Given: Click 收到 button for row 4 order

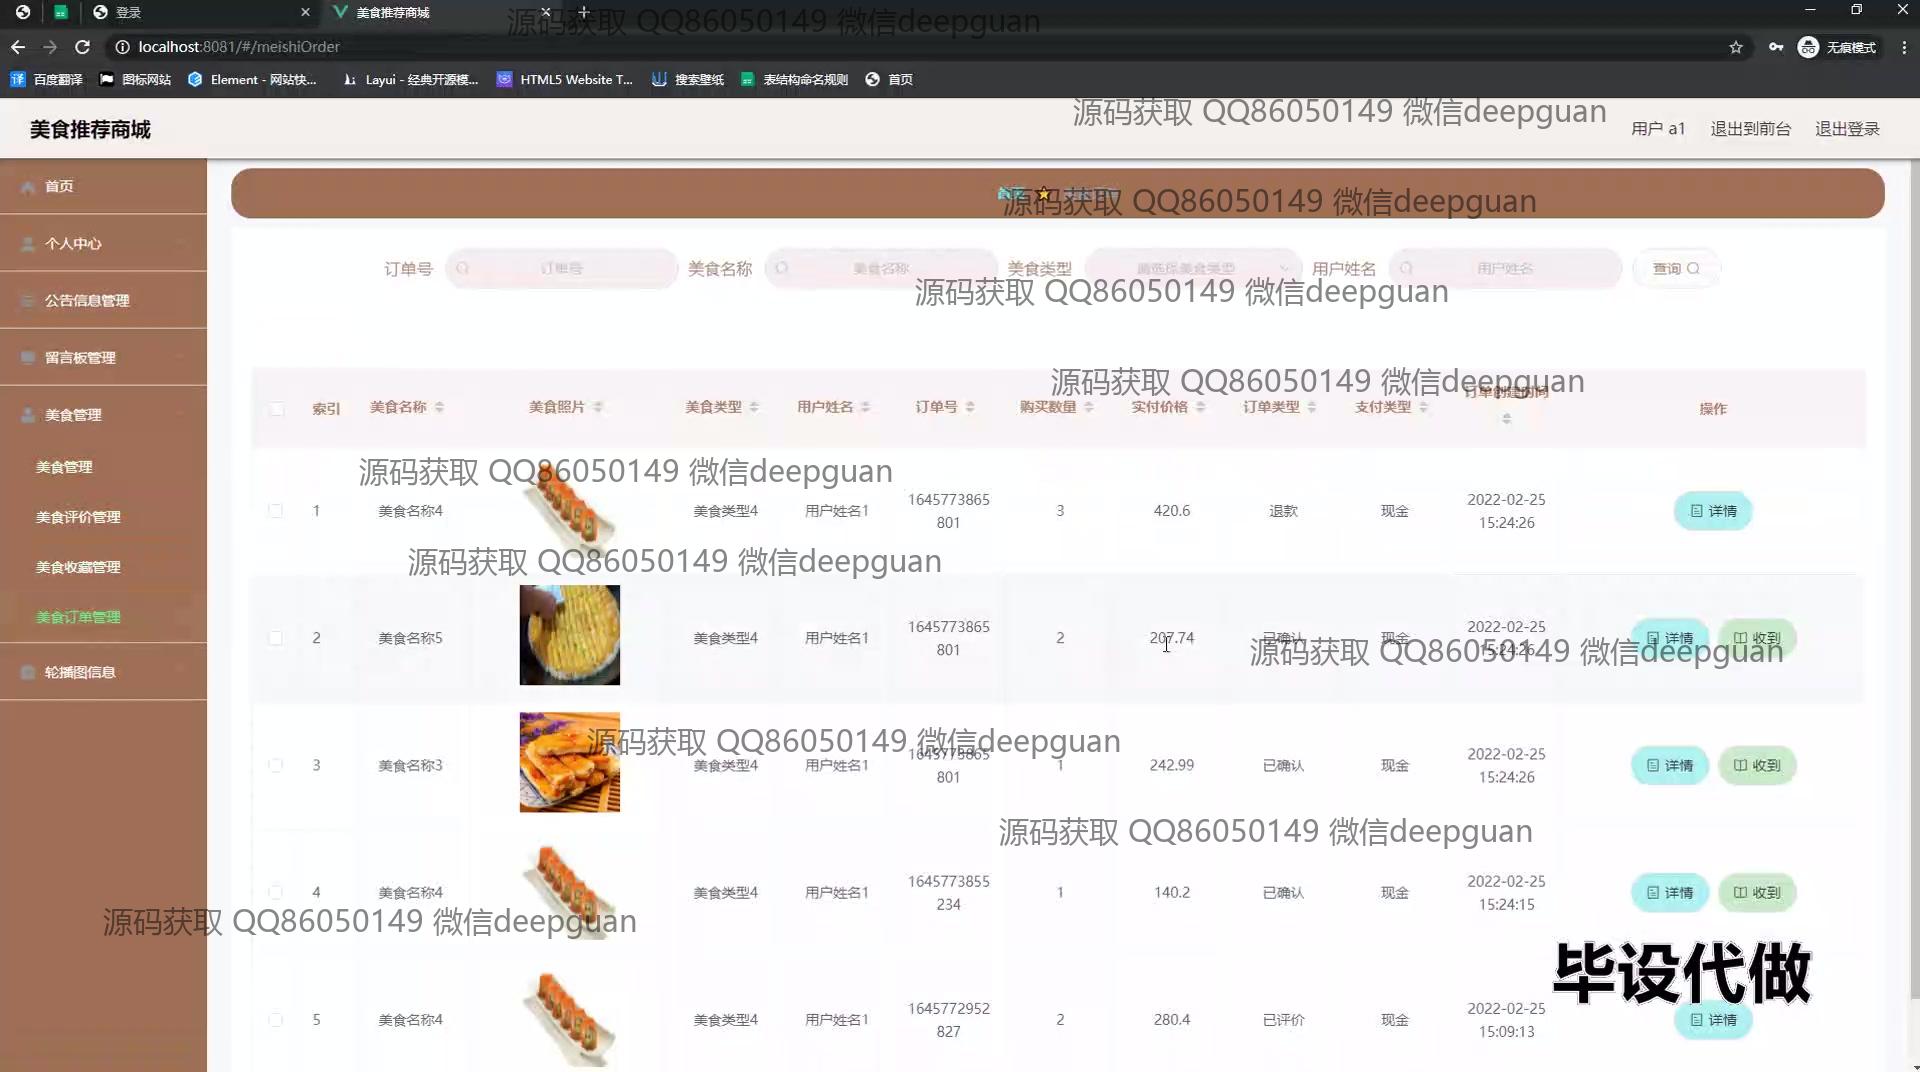Looking at the screenshot, I should [x=1757, y=892].
